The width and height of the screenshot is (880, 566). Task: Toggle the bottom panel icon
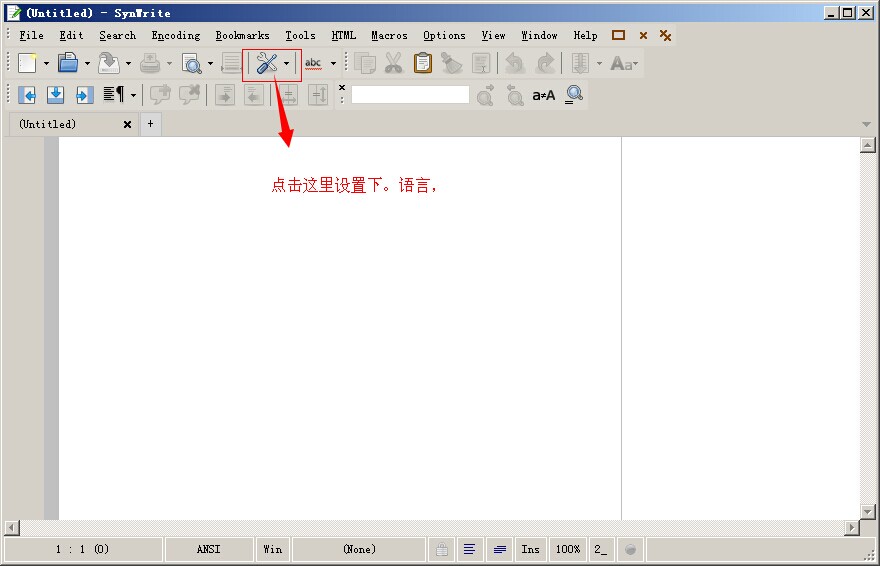(x=56, y=95)
